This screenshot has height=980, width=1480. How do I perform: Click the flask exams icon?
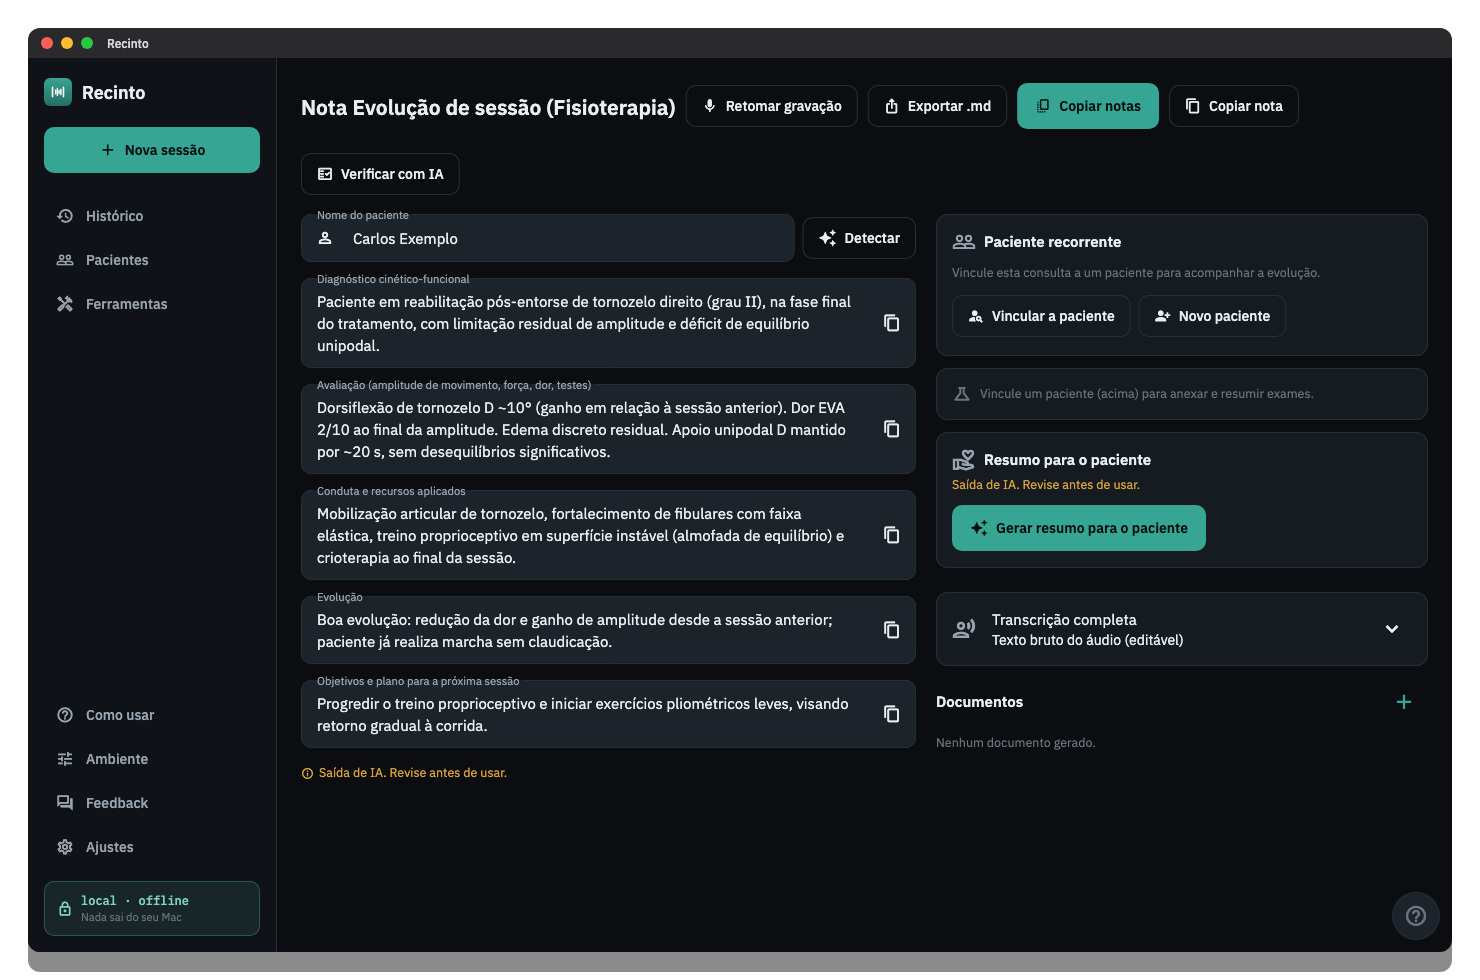[962, 394]
